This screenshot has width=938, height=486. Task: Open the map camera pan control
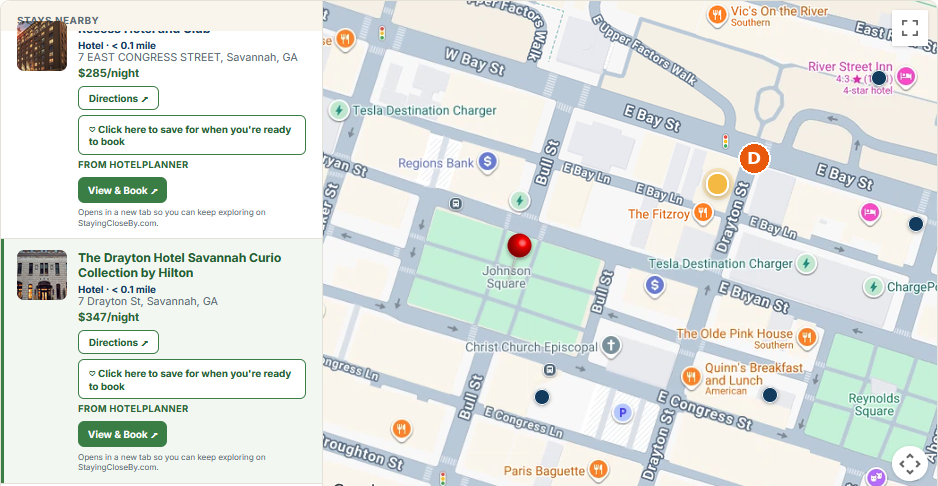pyautogui.click(x=909, y=463)
